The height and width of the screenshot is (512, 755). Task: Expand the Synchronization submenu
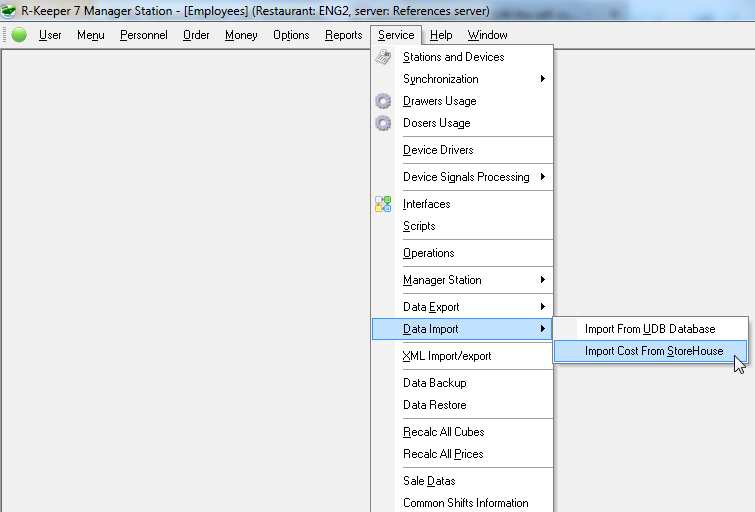(462, 79)
